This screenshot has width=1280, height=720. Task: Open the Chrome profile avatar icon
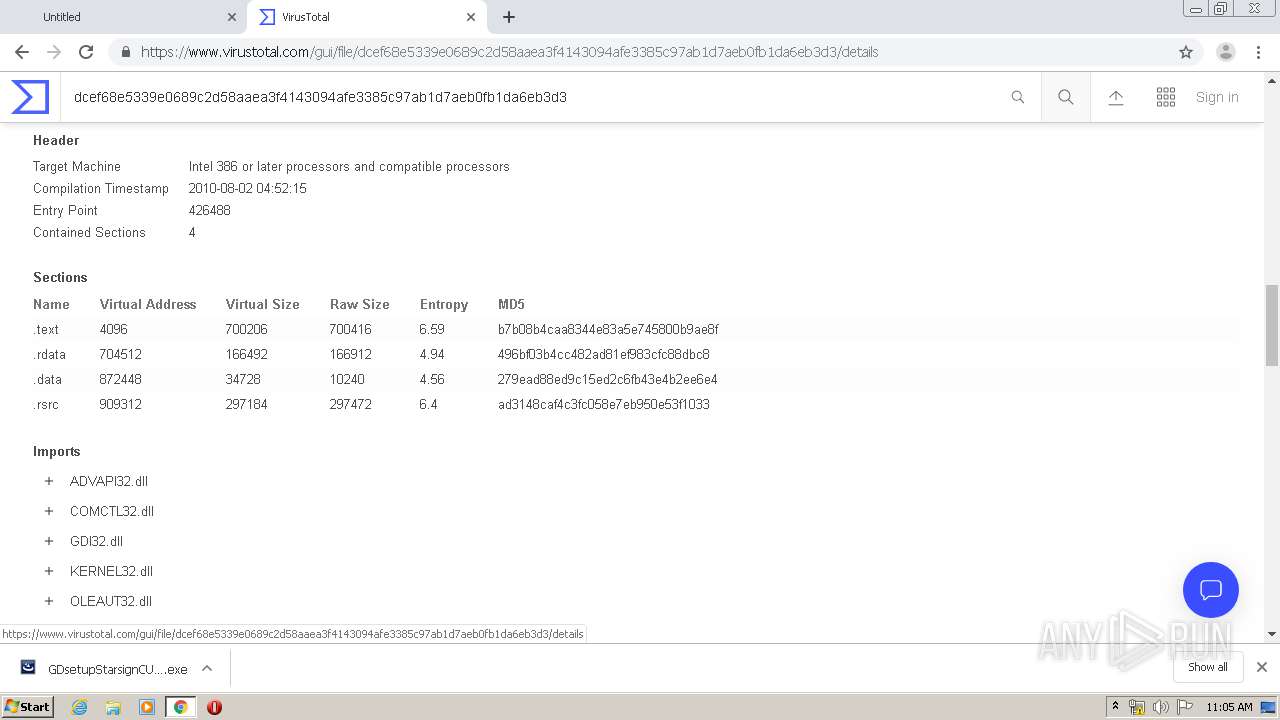click(1226, 52)
